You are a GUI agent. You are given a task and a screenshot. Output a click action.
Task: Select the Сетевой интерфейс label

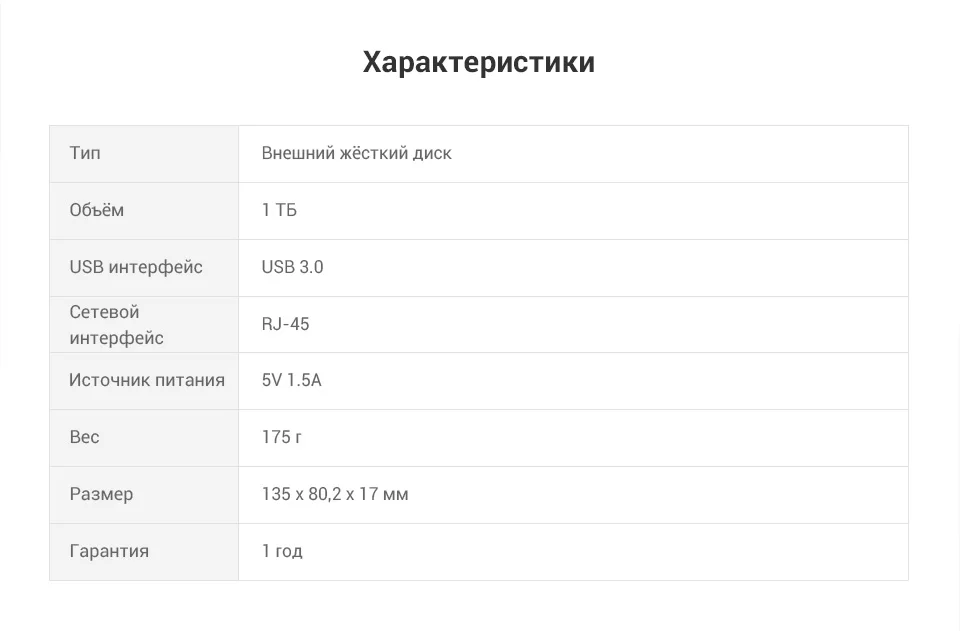pyautogui.click(x=116, y=324)
